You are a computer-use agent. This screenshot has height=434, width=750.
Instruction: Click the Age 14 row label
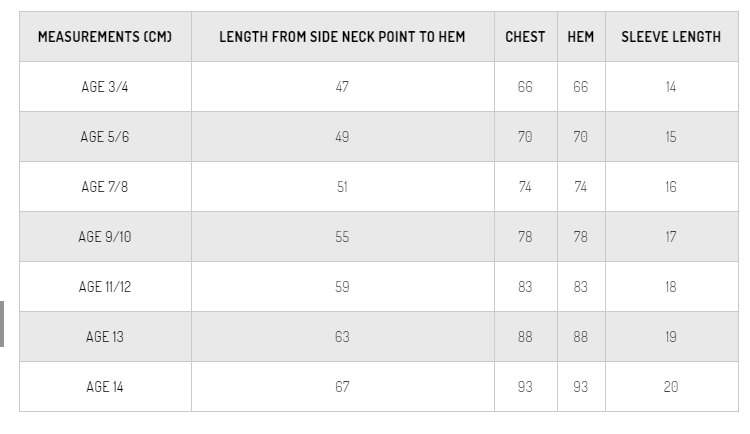coord(105,387)
